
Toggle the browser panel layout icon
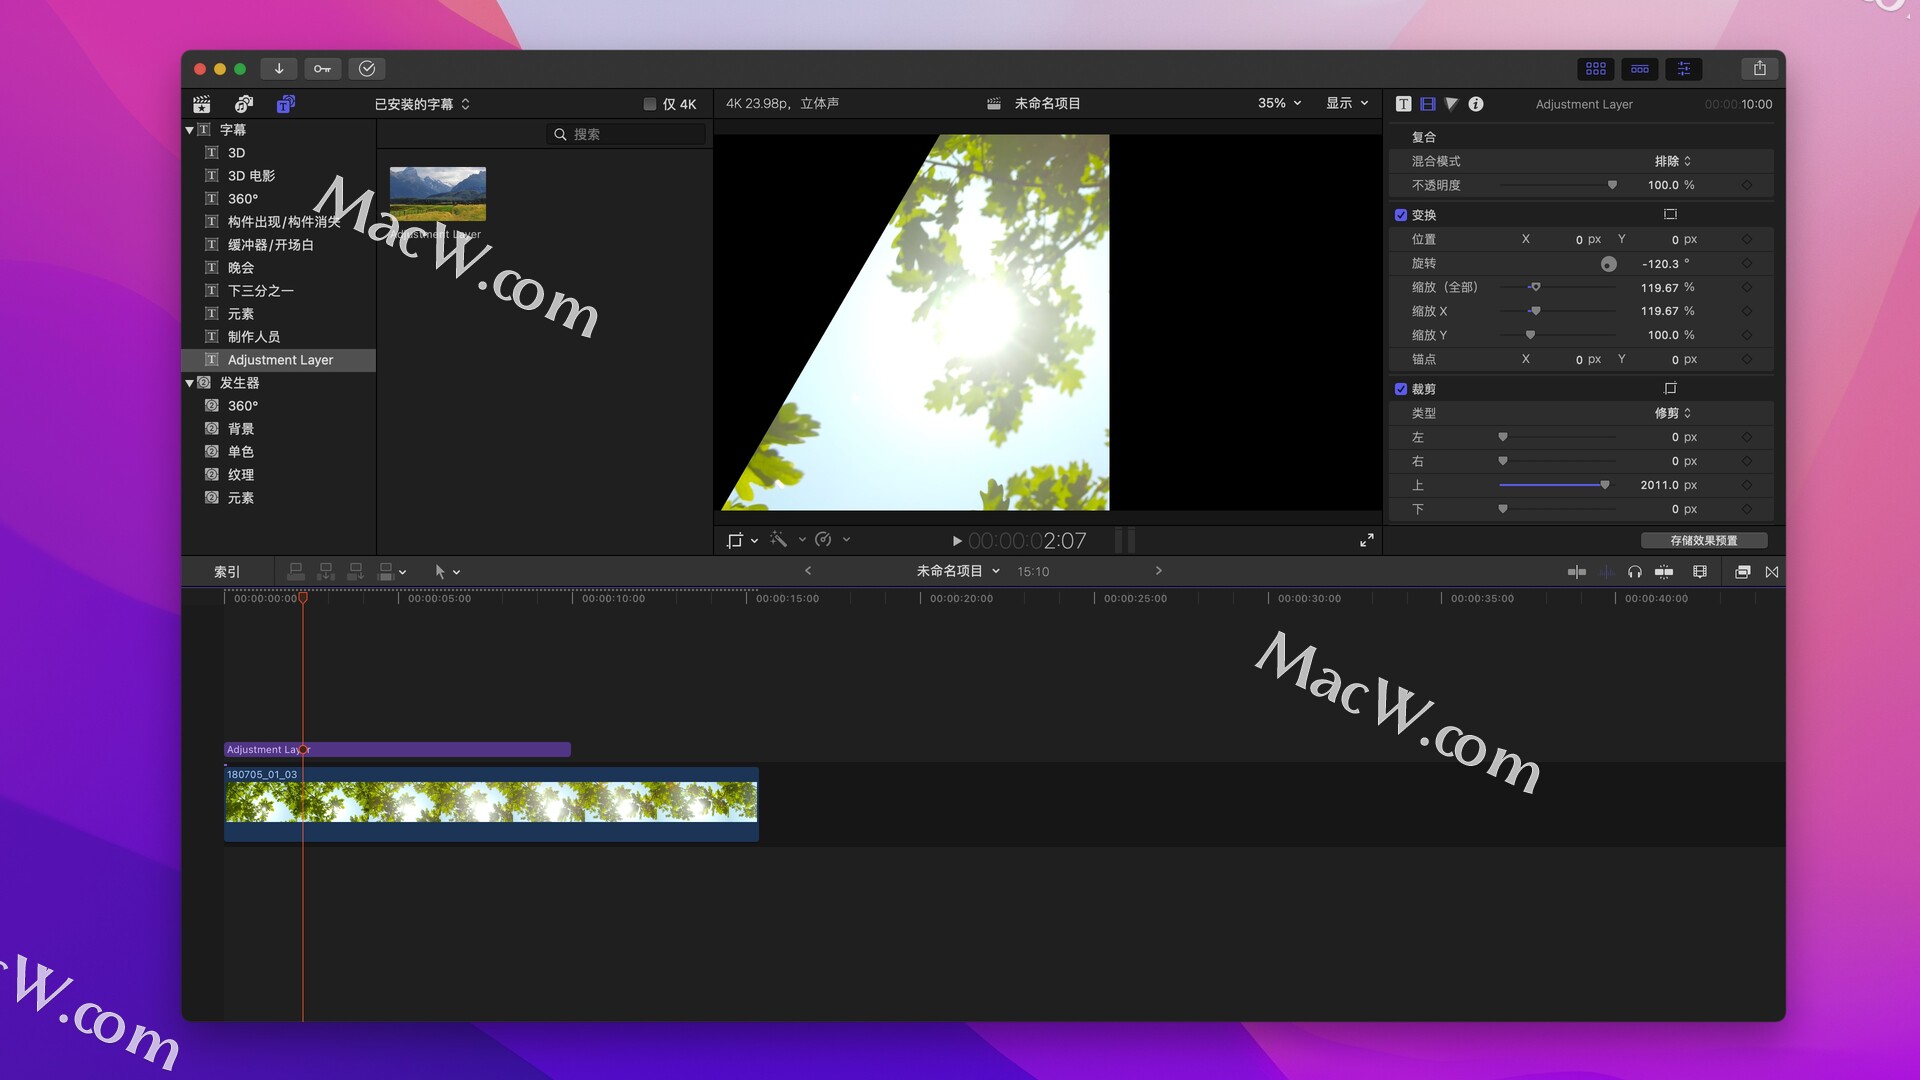click(x=1596, y=69)
